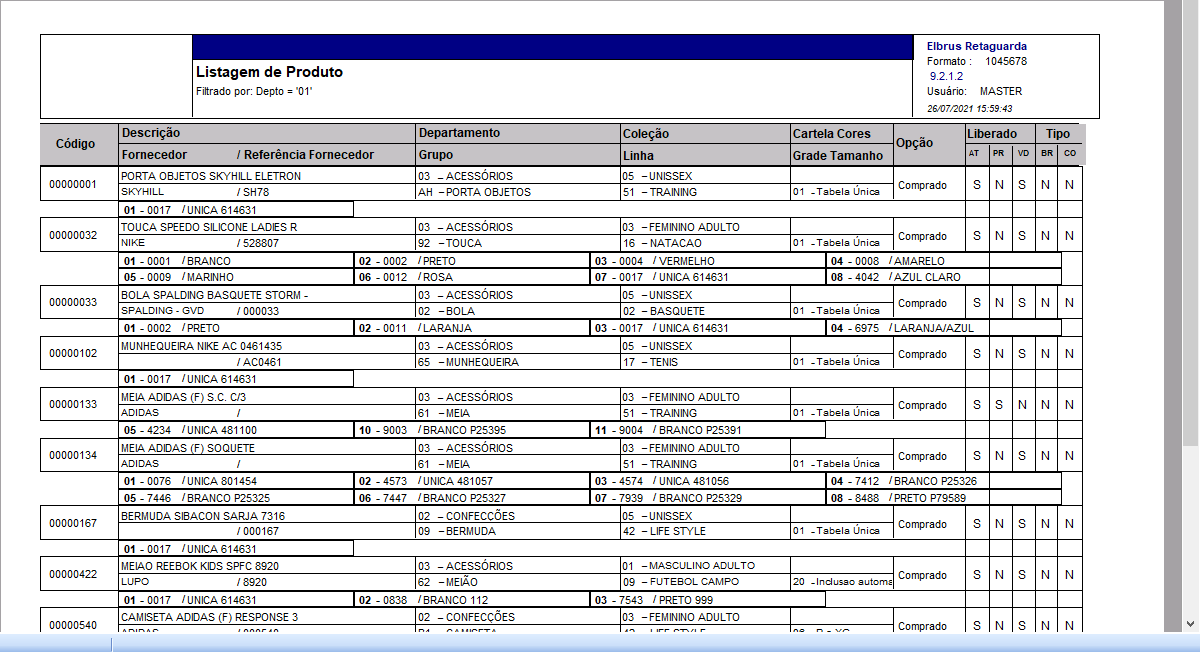1200x652 pixels.
Task: Select supplier reference '/ 528807'
Action: click(x=258, y=243)
